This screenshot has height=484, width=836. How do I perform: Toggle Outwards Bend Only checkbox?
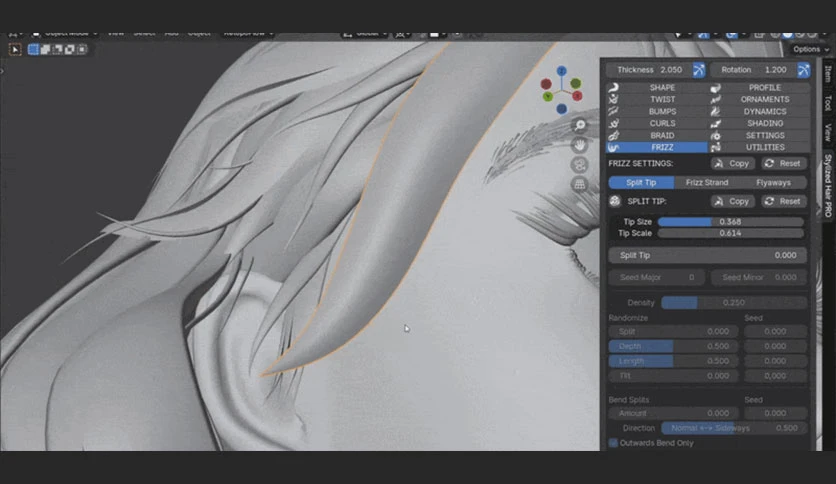click(614, 443)
